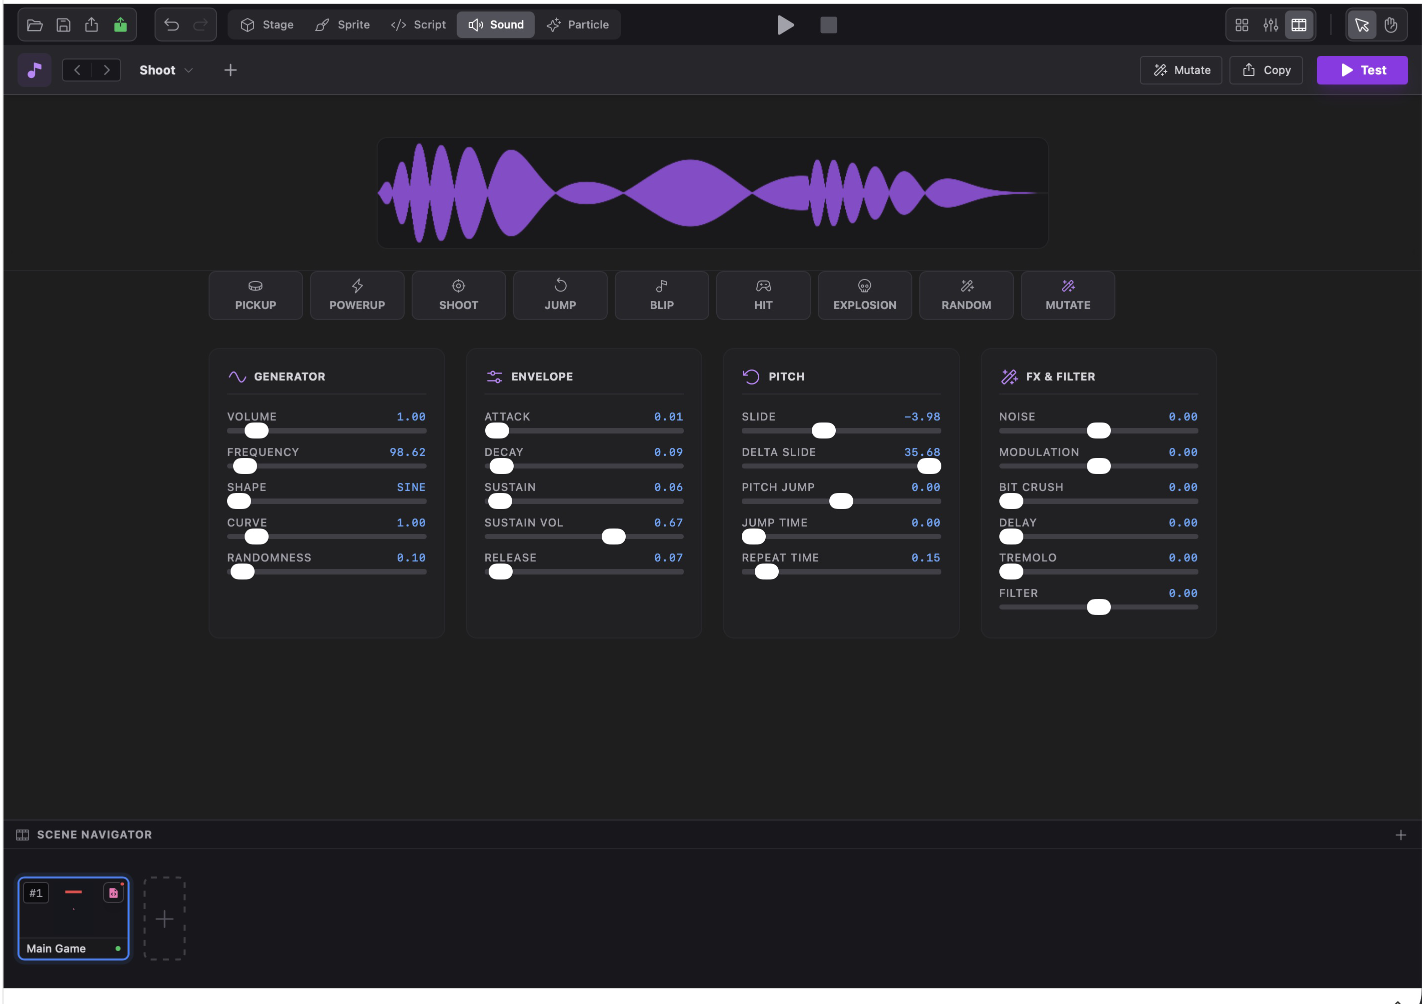Open the mixer sliders view icon

pos(1271,25)
